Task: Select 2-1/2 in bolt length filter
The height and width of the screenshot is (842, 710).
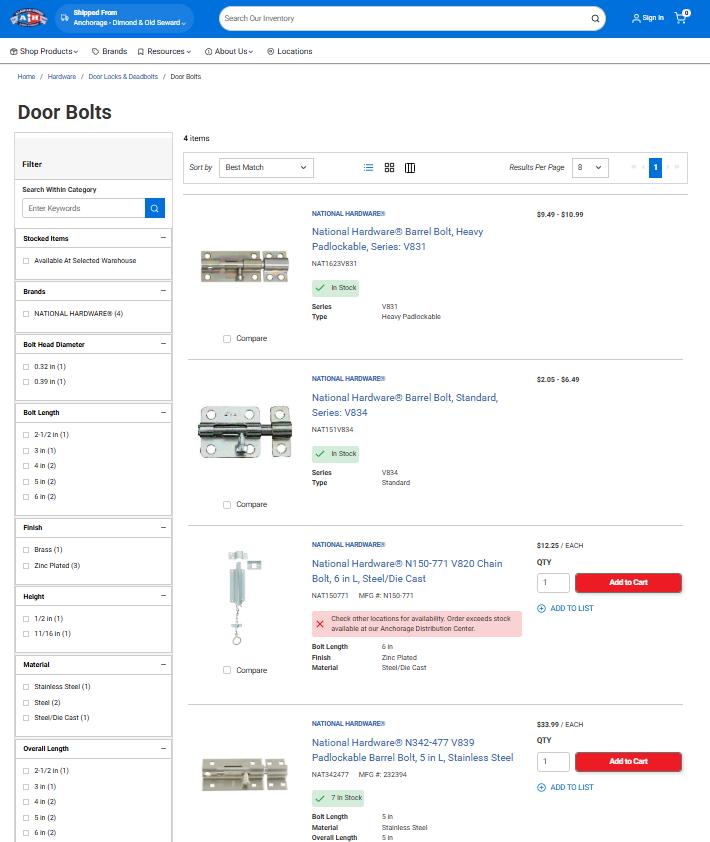Action: (x=26, y=435)
